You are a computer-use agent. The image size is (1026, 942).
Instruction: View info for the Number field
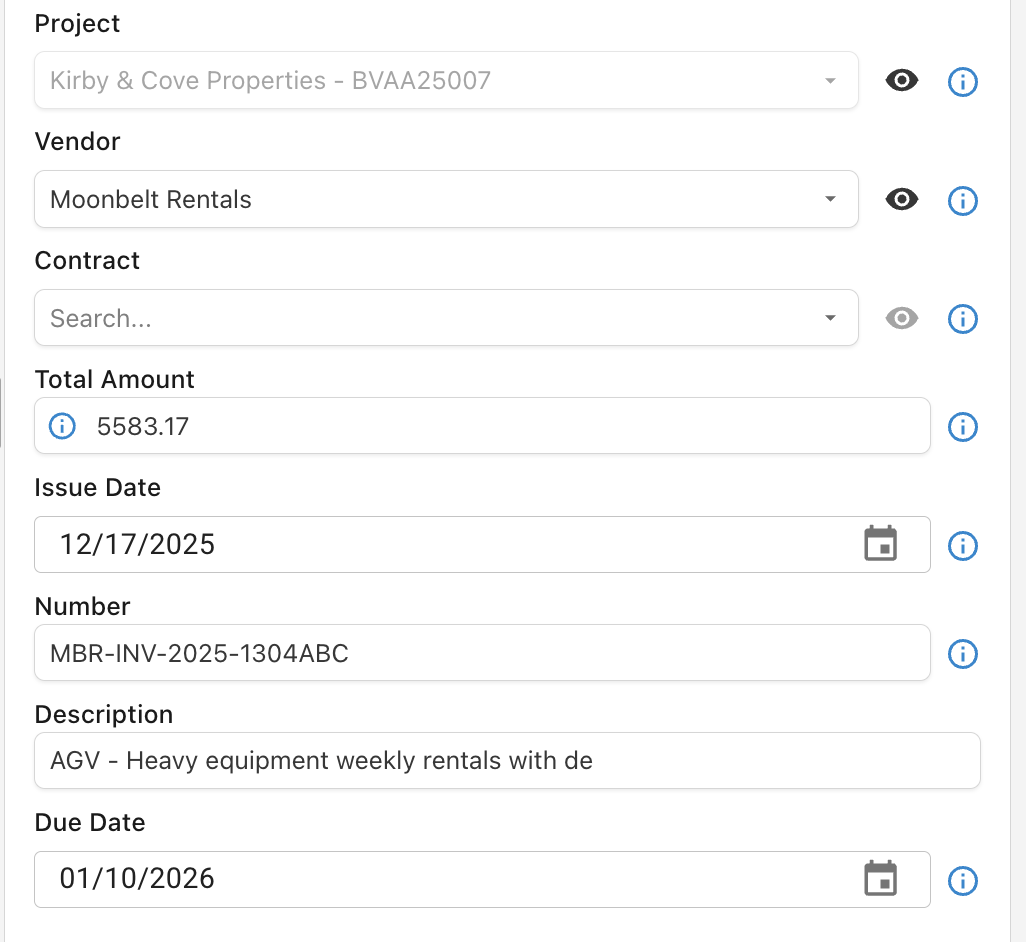pos(962,654)
